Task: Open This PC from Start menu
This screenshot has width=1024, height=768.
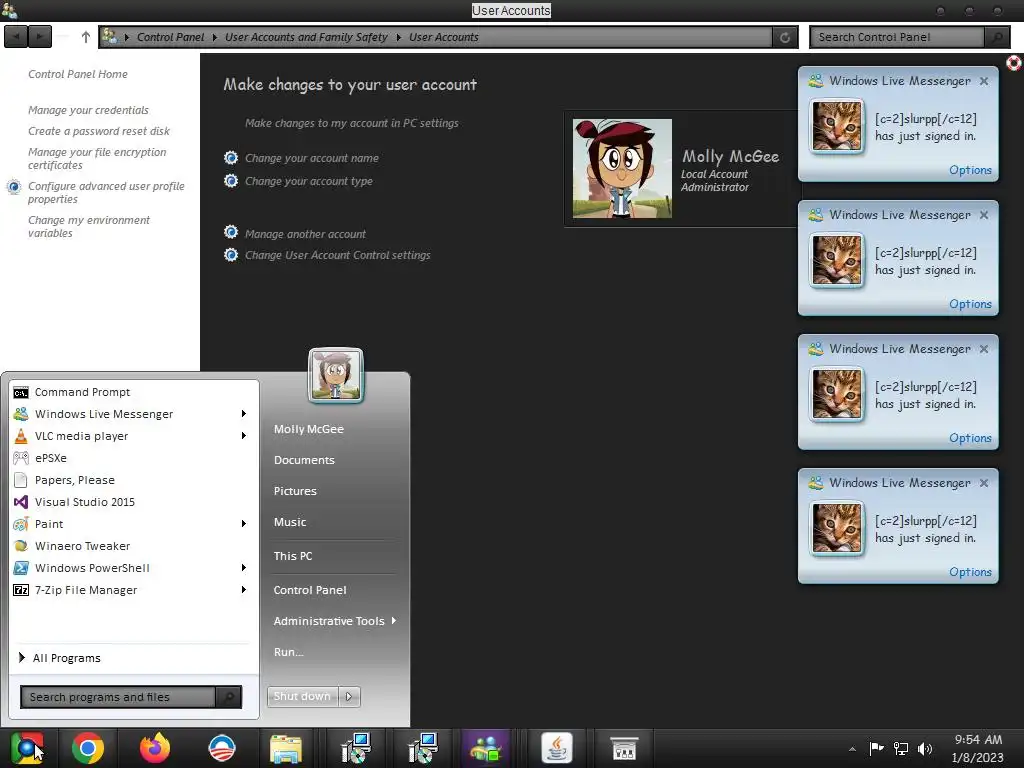Action: pos(293,556)
